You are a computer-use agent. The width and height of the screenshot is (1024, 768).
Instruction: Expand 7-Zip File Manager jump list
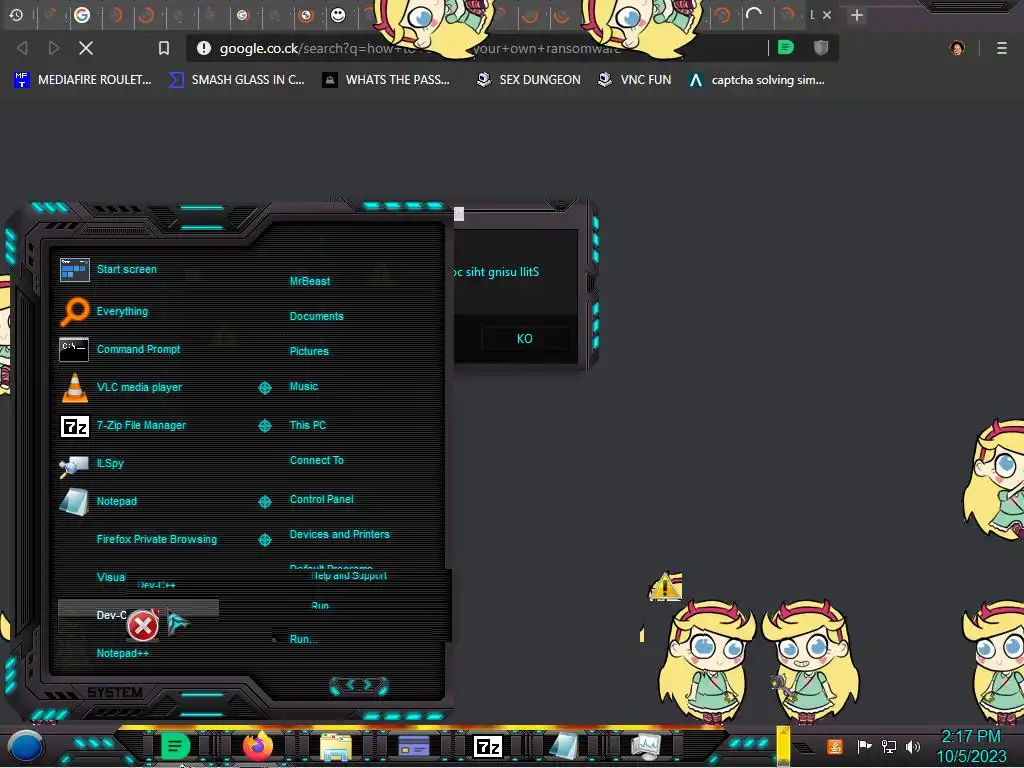[264, 426]
